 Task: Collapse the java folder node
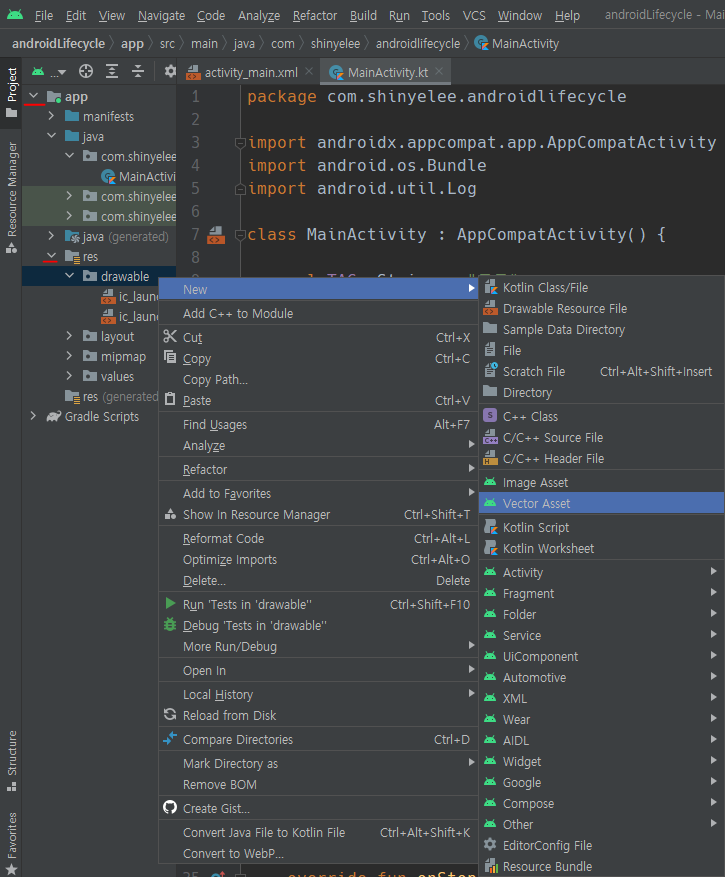click(x=51, y=136)
